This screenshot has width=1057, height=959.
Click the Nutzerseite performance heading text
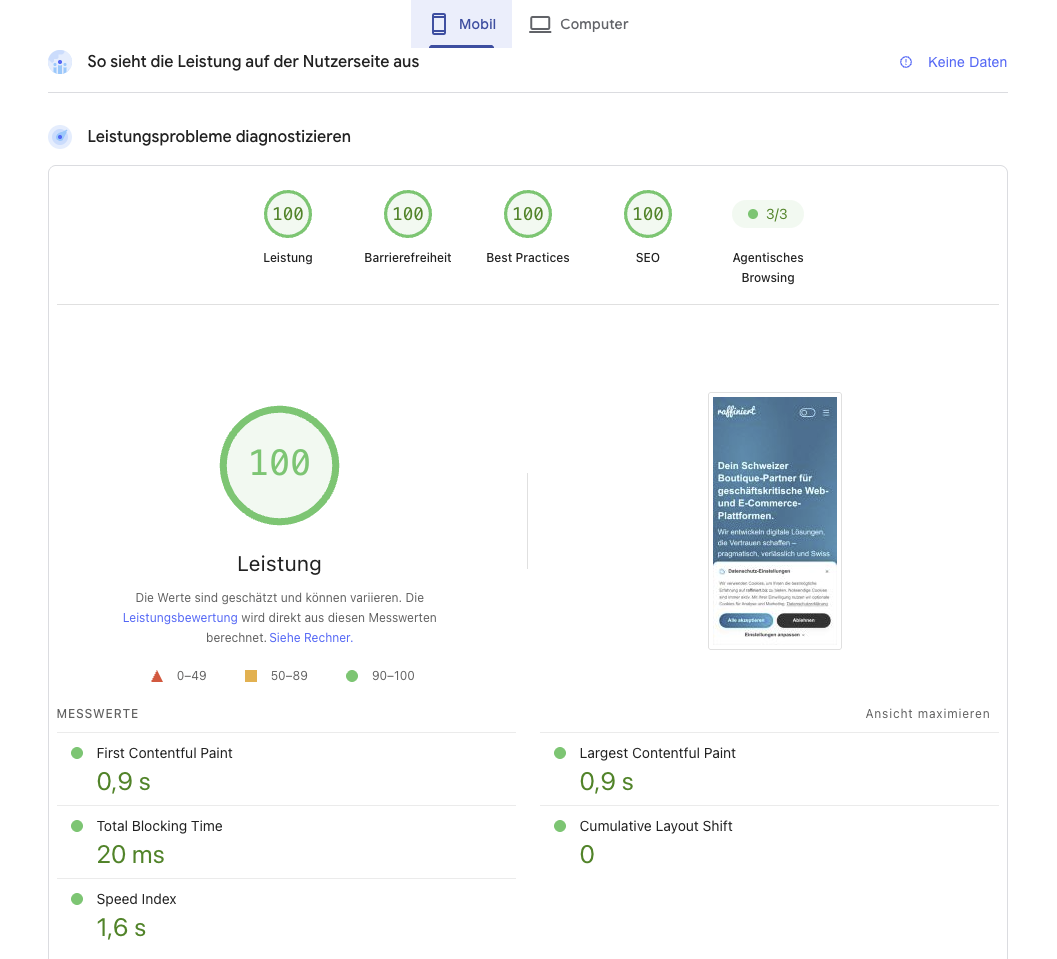point(253,62)
